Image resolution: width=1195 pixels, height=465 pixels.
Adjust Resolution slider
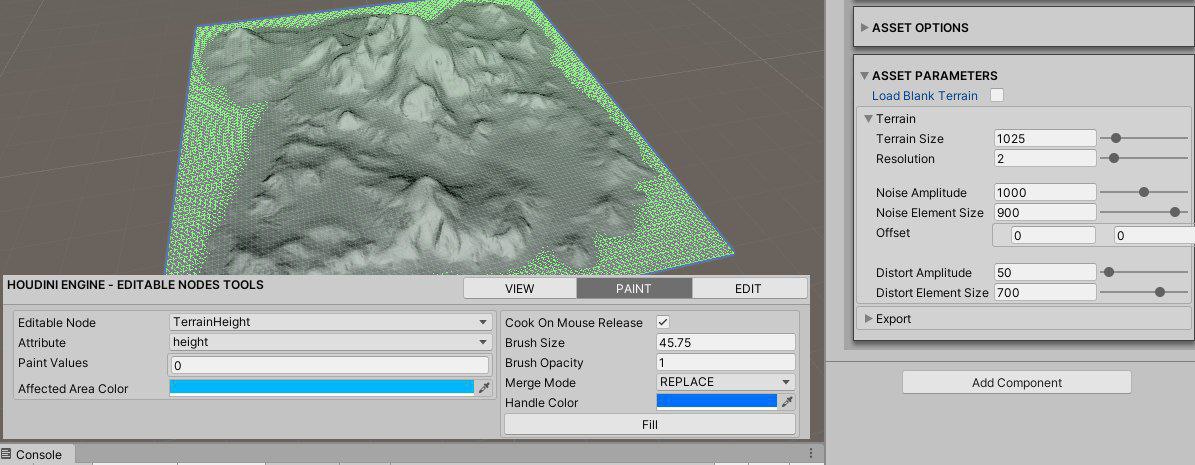click(x=1143, y=159)
